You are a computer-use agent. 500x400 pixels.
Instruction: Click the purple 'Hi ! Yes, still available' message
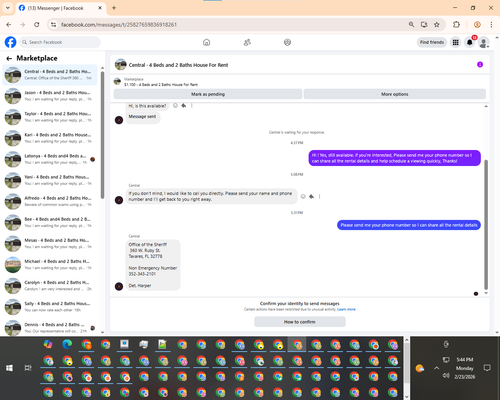[x=394, y=158]
